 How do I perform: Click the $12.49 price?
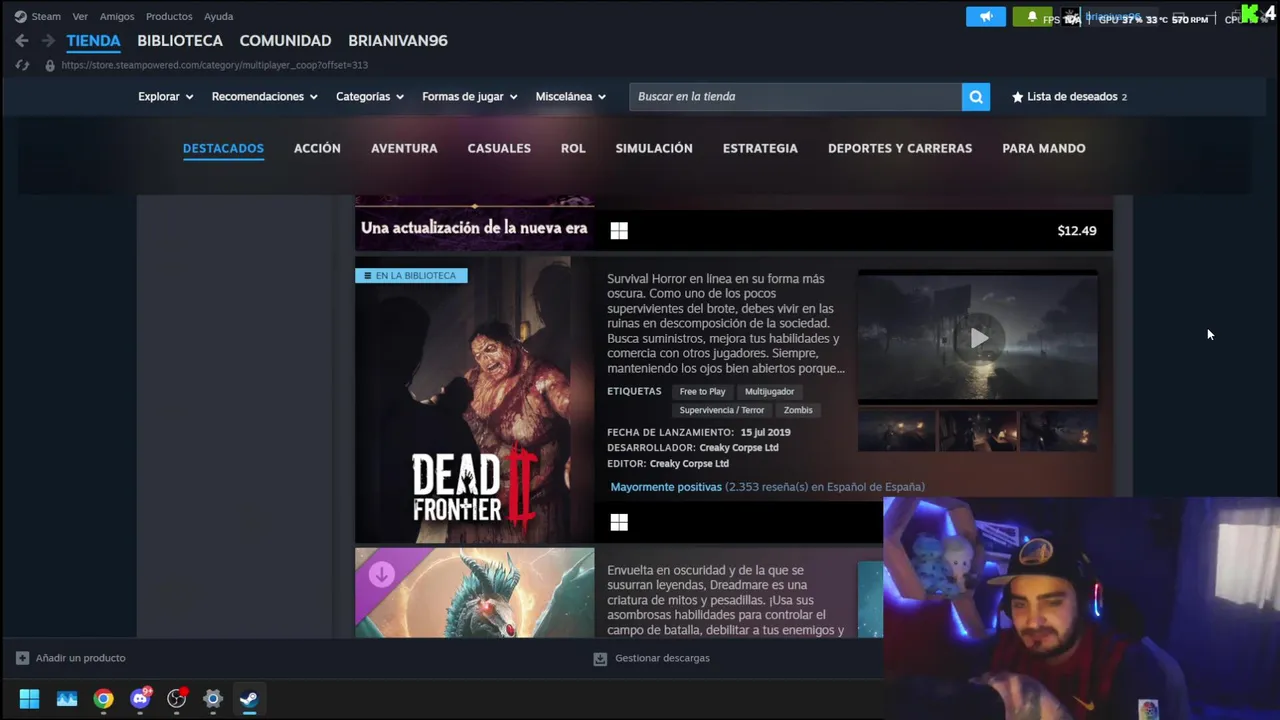pos(1077,231)
